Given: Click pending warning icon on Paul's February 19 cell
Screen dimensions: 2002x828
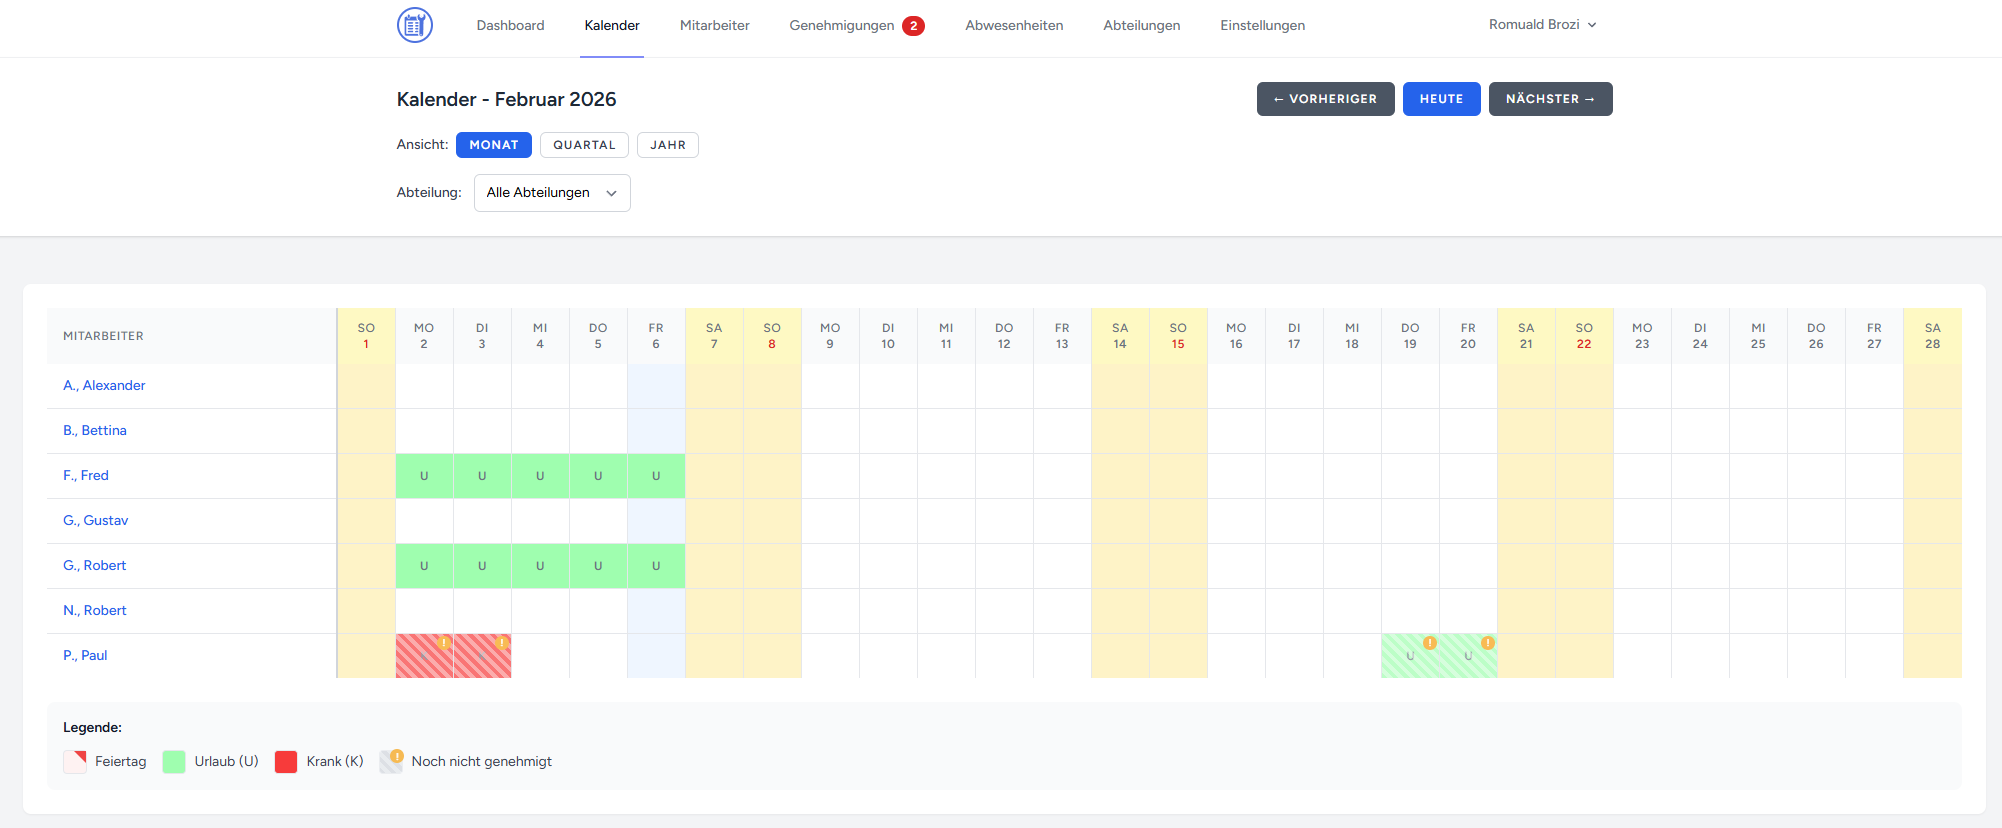Looking at the screenshot, I should pos(1430,643).
